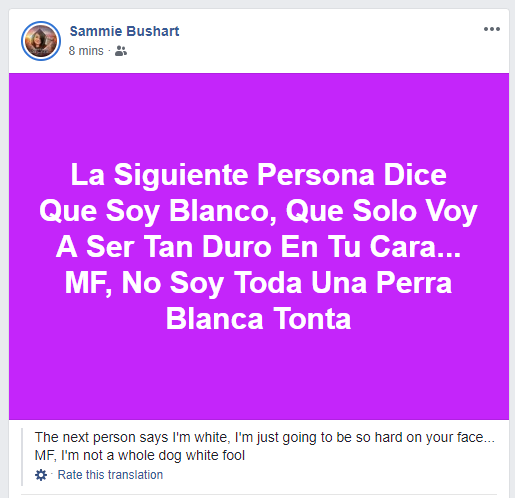Viewport: 515px width, 498px height.
Task: Click the word "Sammie" in the post header
Action: (x=96, y=31)
